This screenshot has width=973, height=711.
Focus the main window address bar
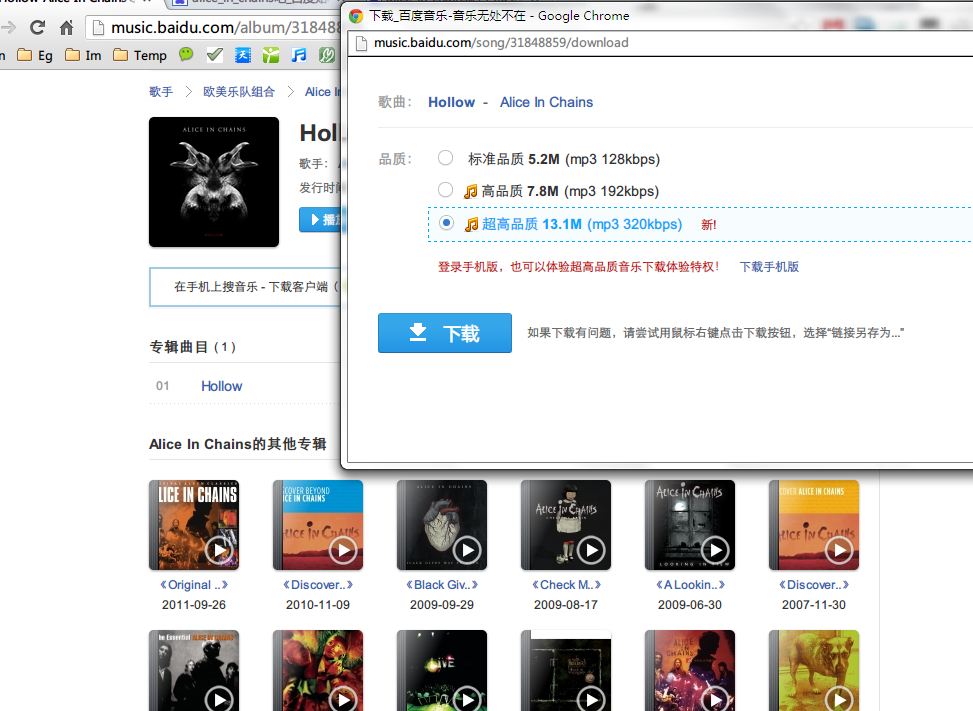tap(215, 27)
